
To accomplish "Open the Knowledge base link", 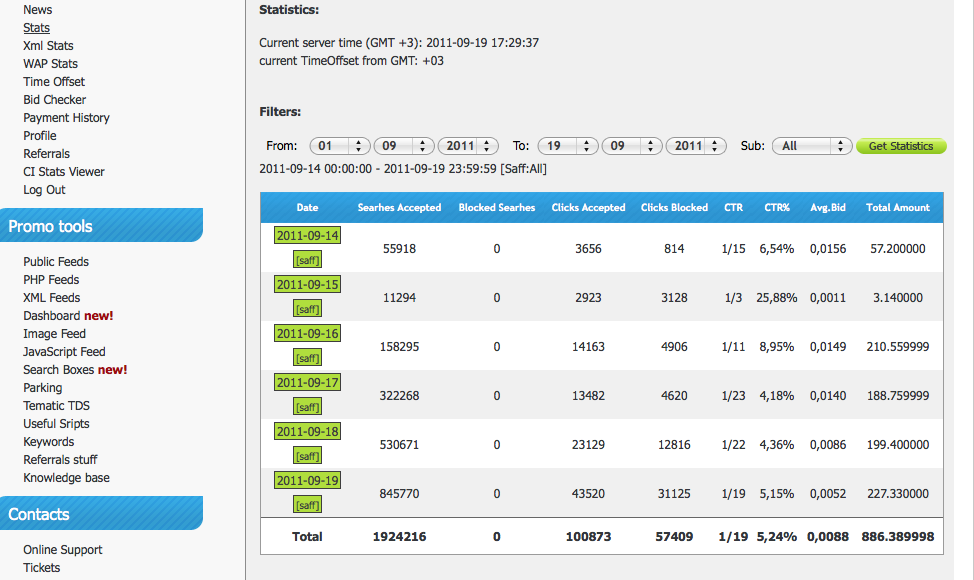I will [x=66, y=478].
